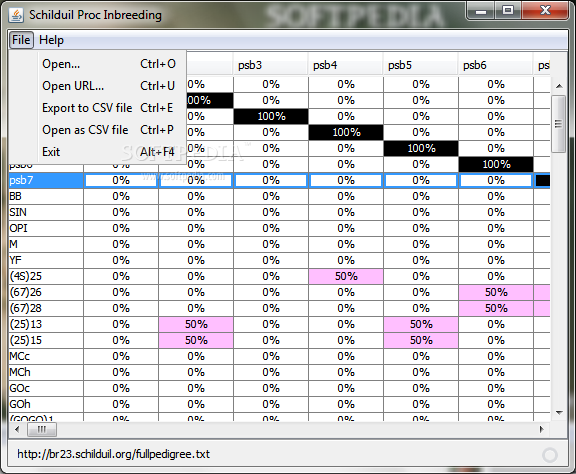Click pink 50% cell in (4S)25 row
This screenshot has width=576, height=474.
coord(346,276)
